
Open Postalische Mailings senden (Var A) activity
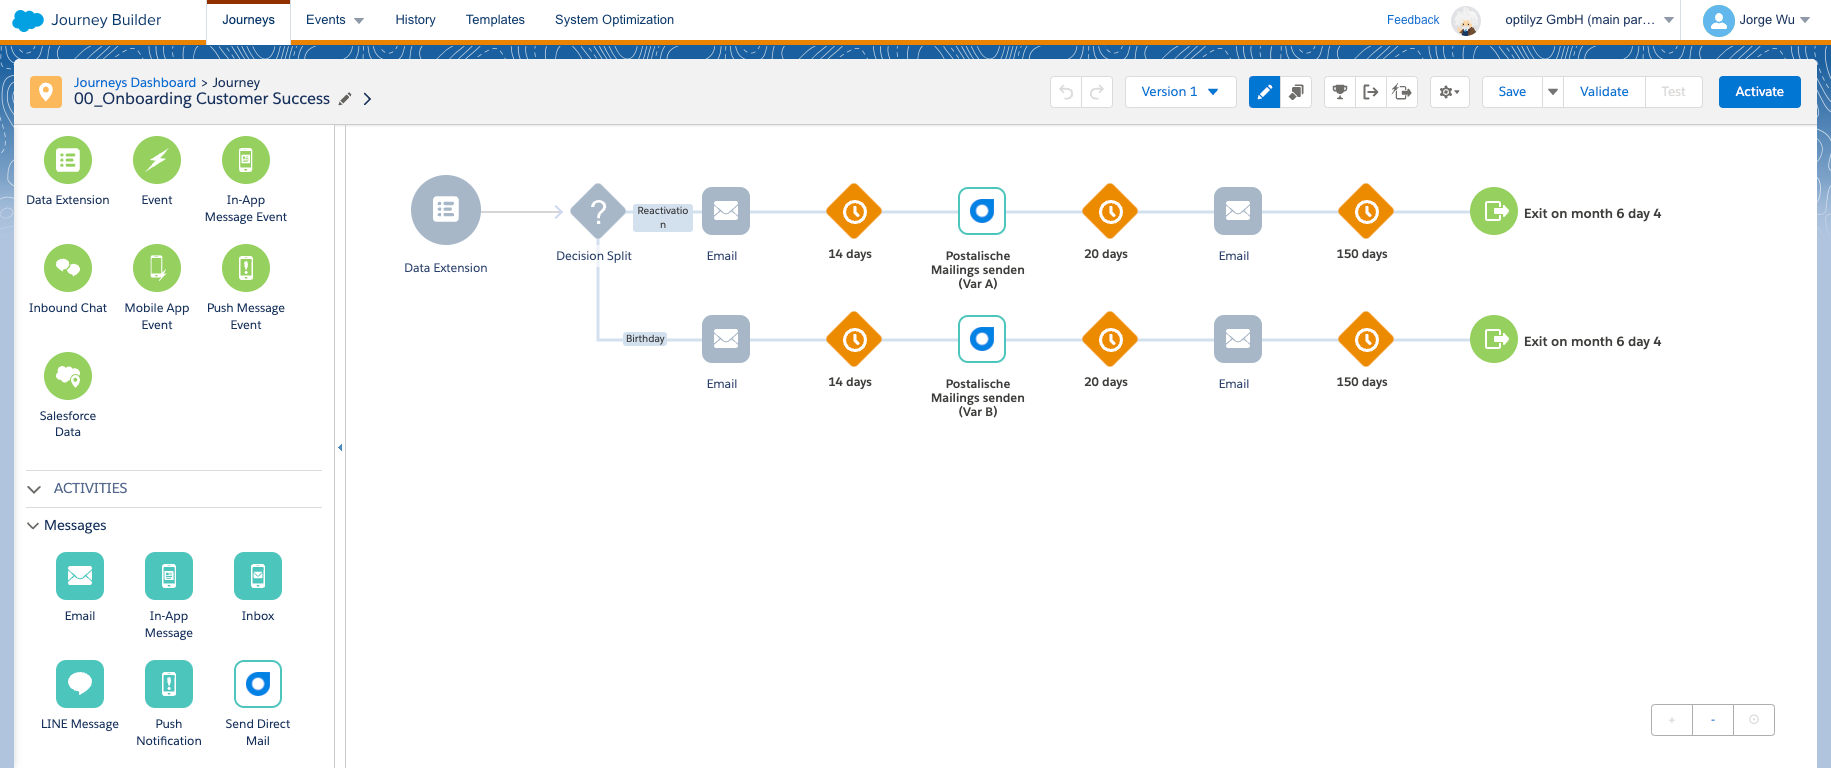[x=982, y=211]
